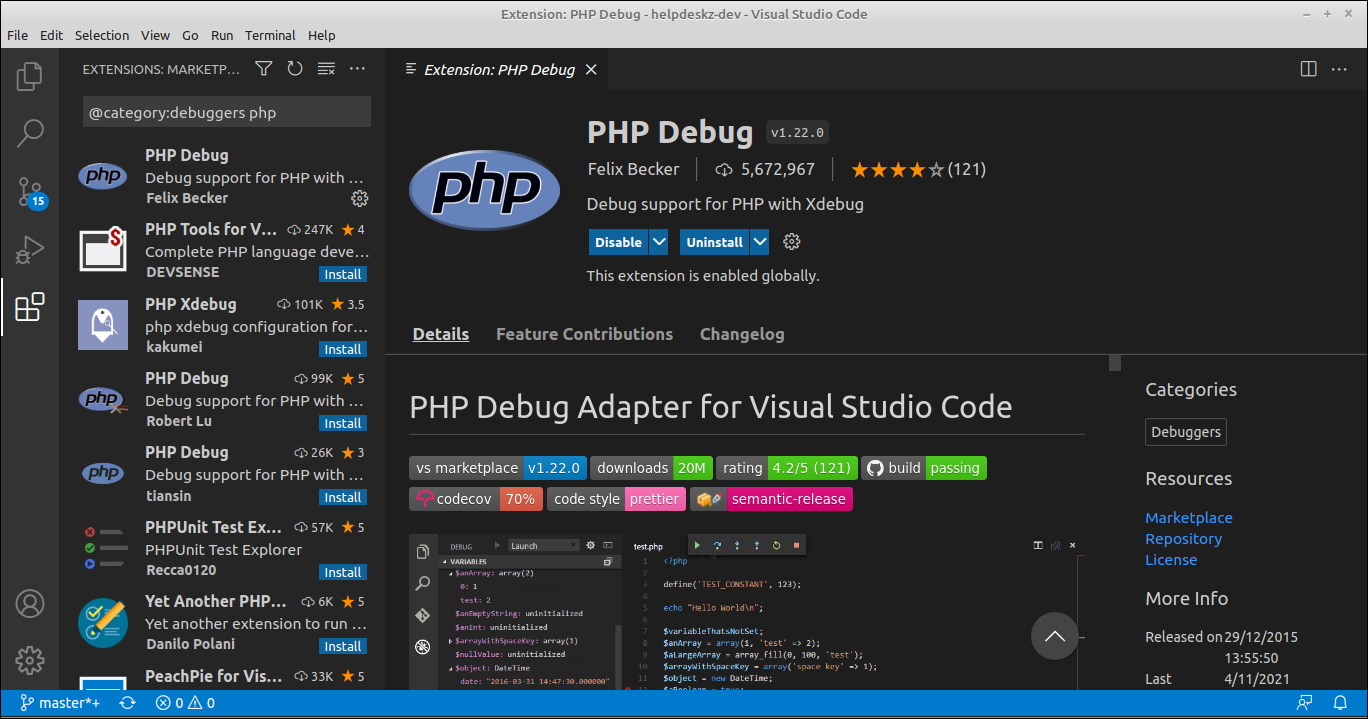Open PHP Debug extension settings gear
1368x719 pixels.
[x=791, y=241]
